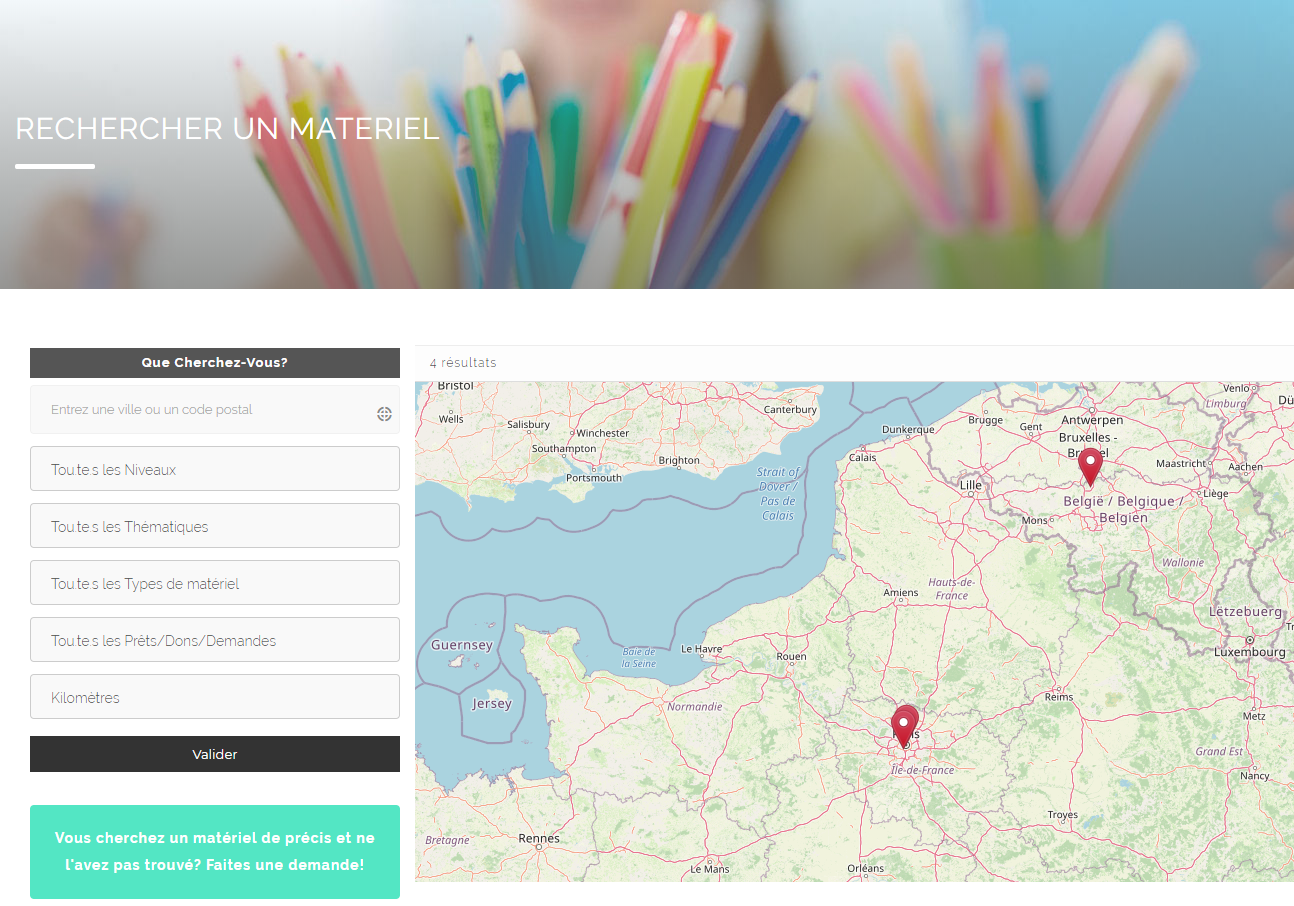Click the Luxembourg label on the map

pos(1249,651)
